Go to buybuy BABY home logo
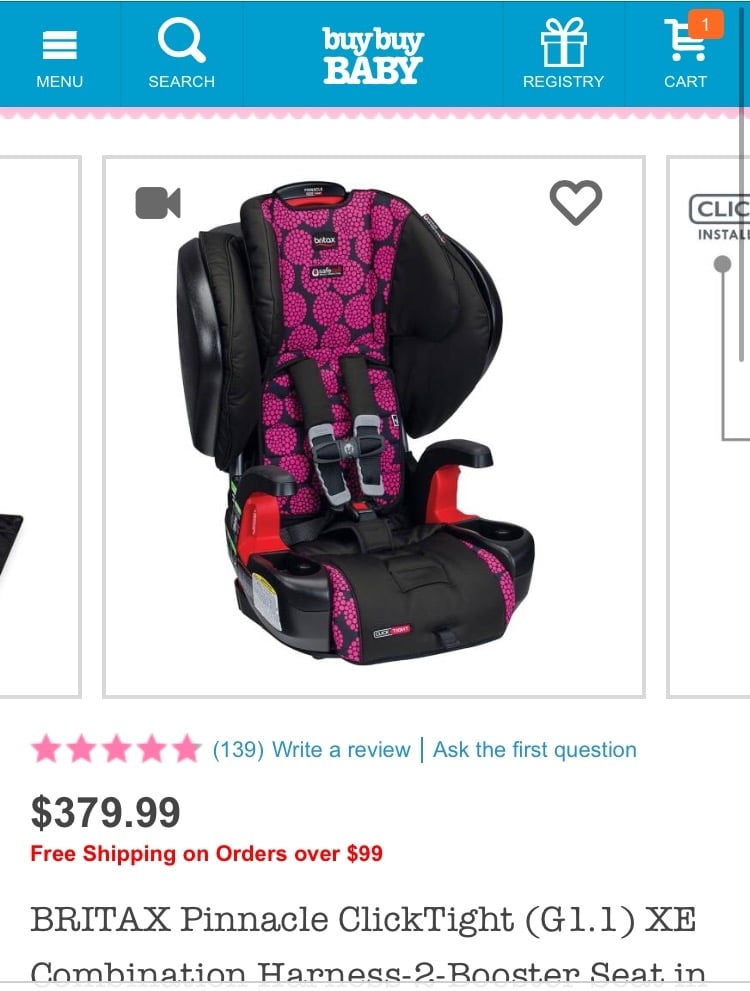 point(373,54)
